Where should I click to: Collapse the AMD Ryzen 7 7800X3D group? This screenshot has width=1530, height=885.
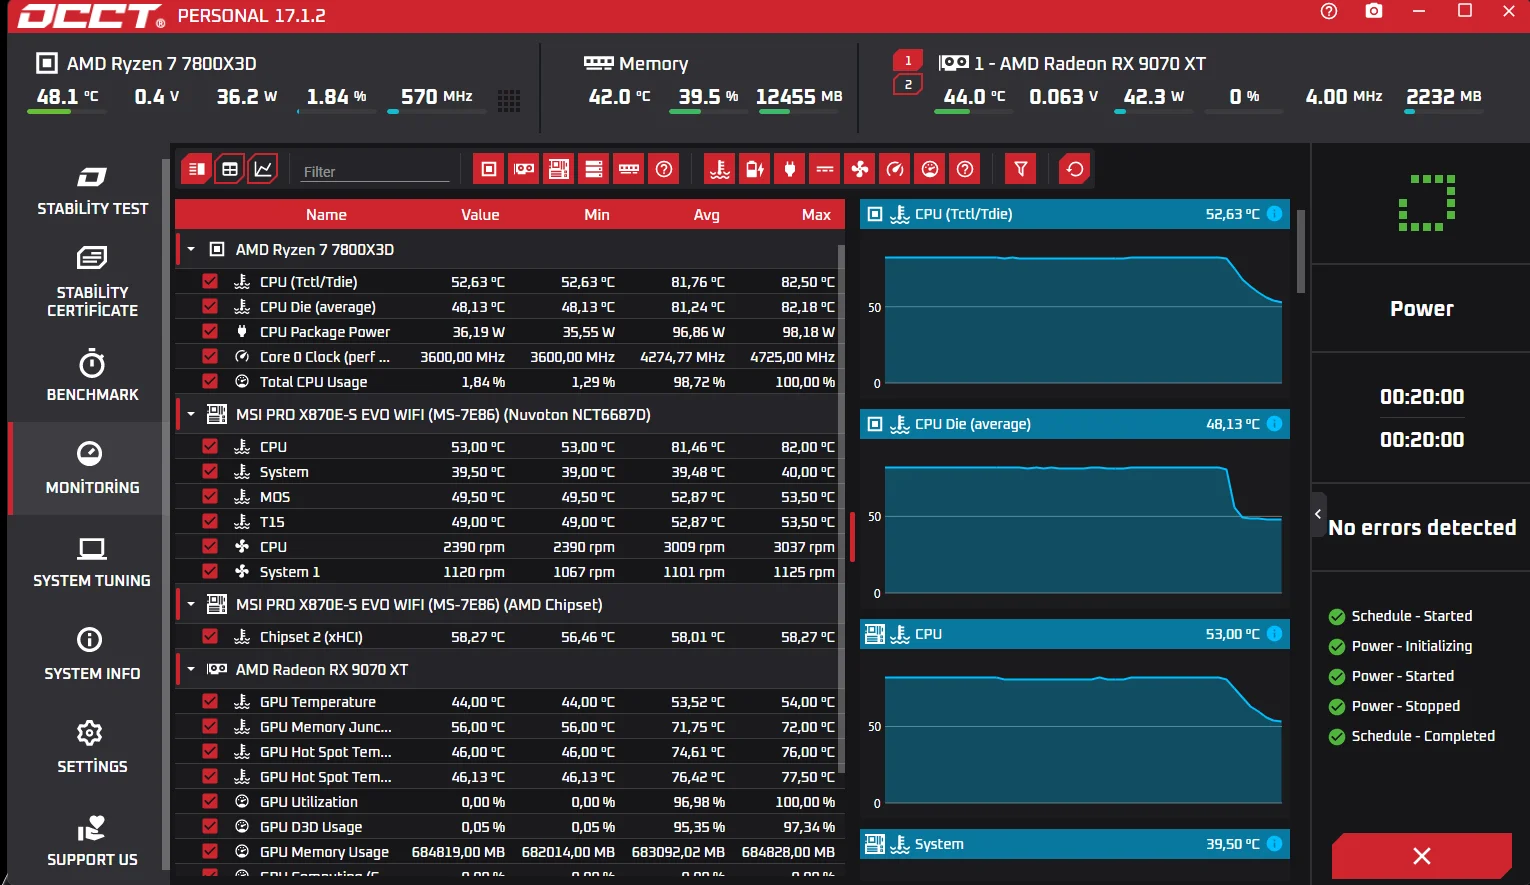[191, 249]
